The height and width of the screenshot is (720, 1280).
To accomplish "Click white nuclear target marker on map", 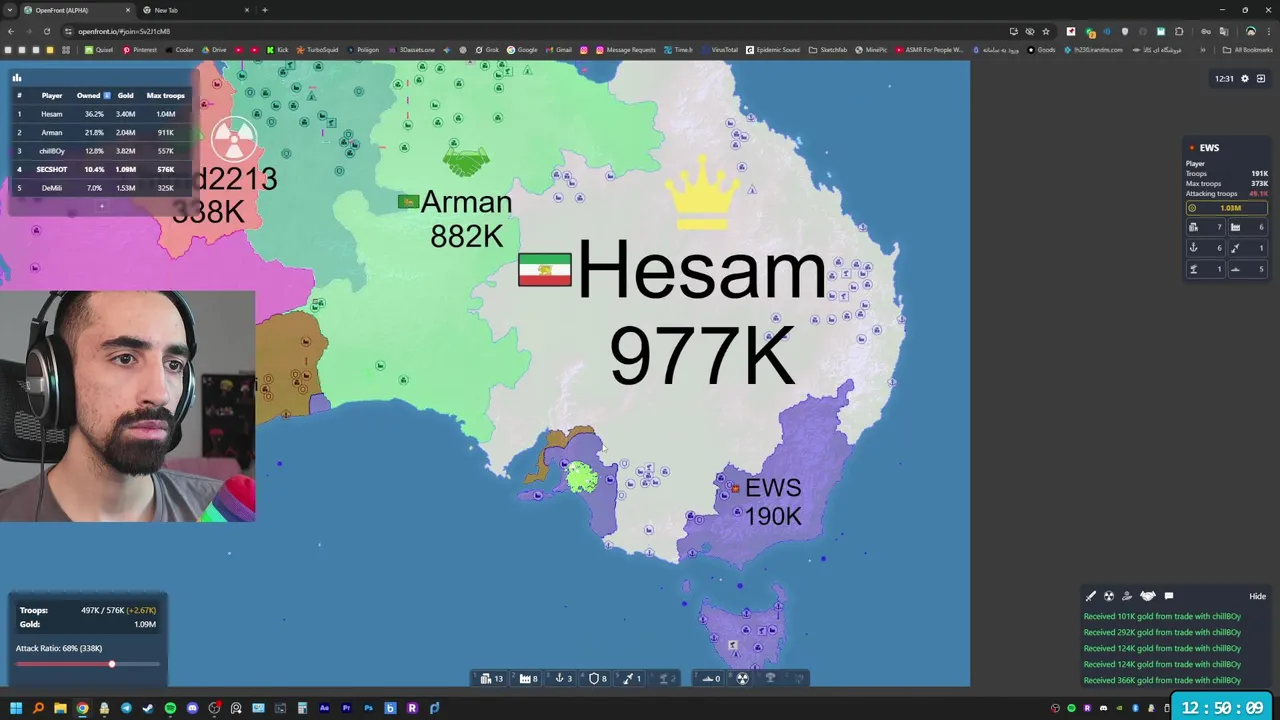I will [x=234, y=140].
